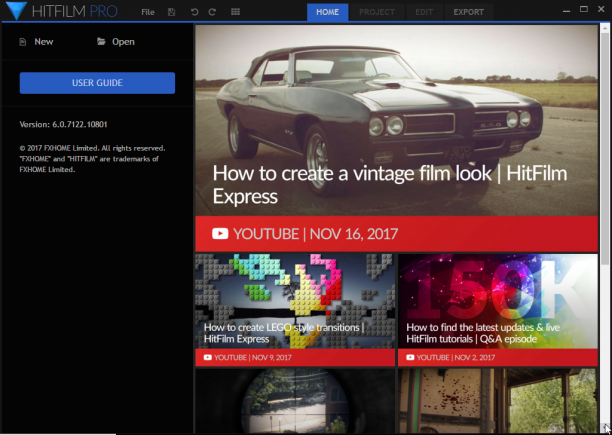The width and height of the screenshot is (612, 435).
Task: Click the YouTube icon for Nov 9, 2017
Action: (208, 357)
